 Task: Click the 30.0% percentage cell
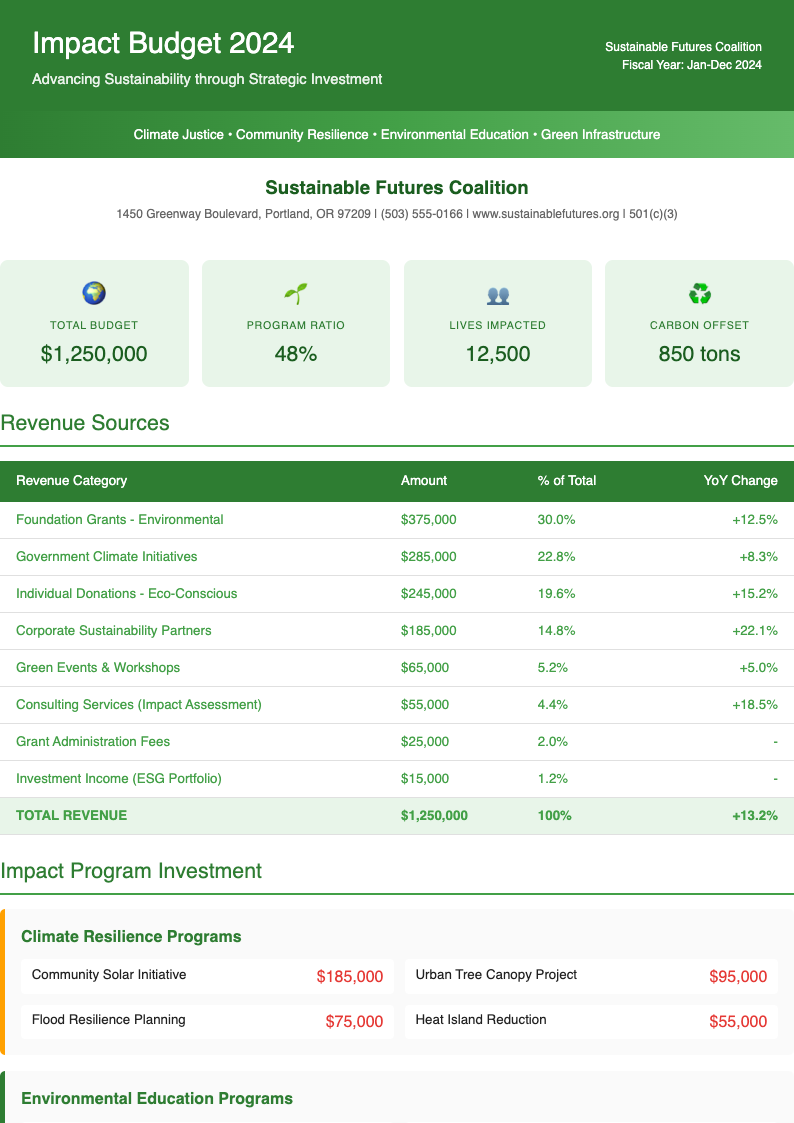coord(556,520)
